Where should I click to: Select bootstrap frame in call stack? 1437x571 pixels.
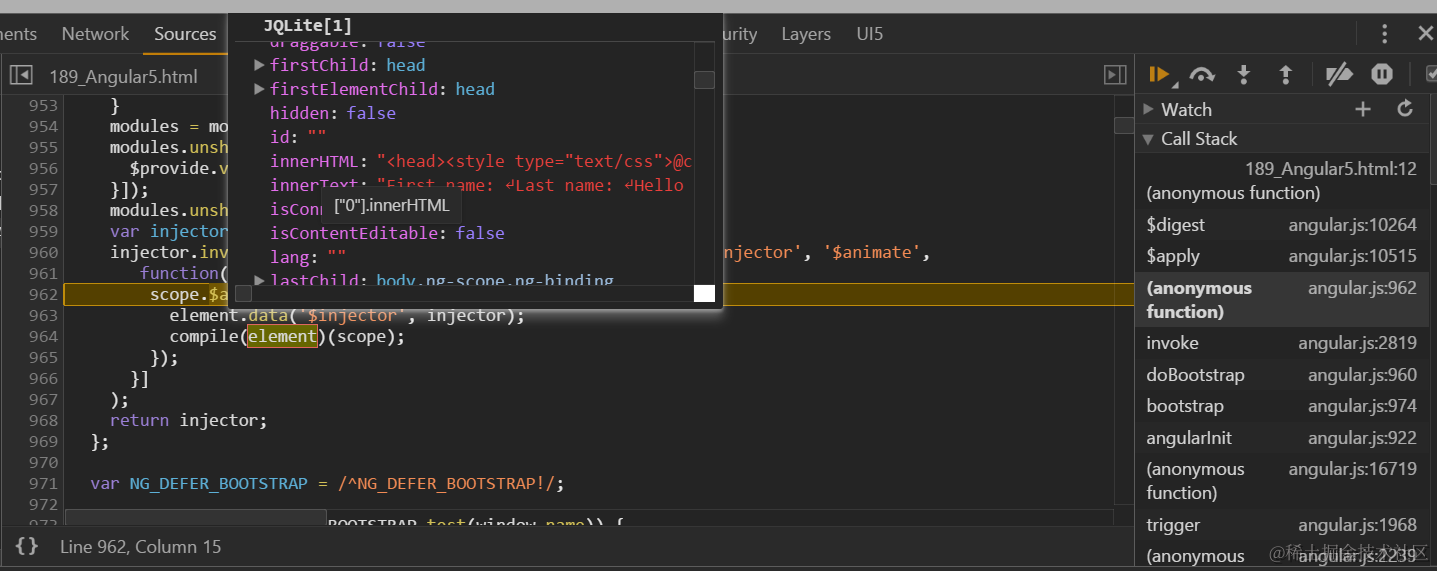1282,406
